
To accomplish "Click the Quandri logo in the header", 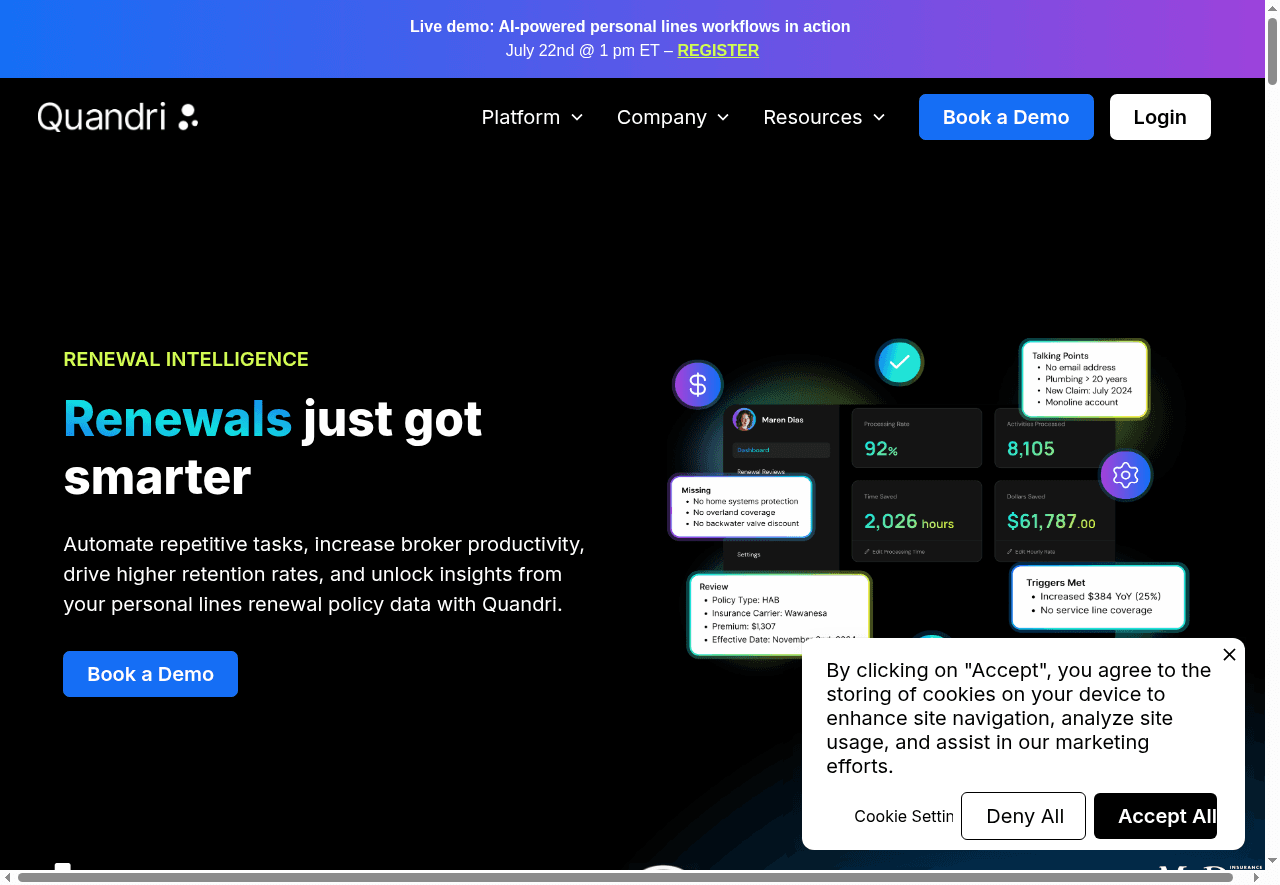I will (x=118, y=117).
